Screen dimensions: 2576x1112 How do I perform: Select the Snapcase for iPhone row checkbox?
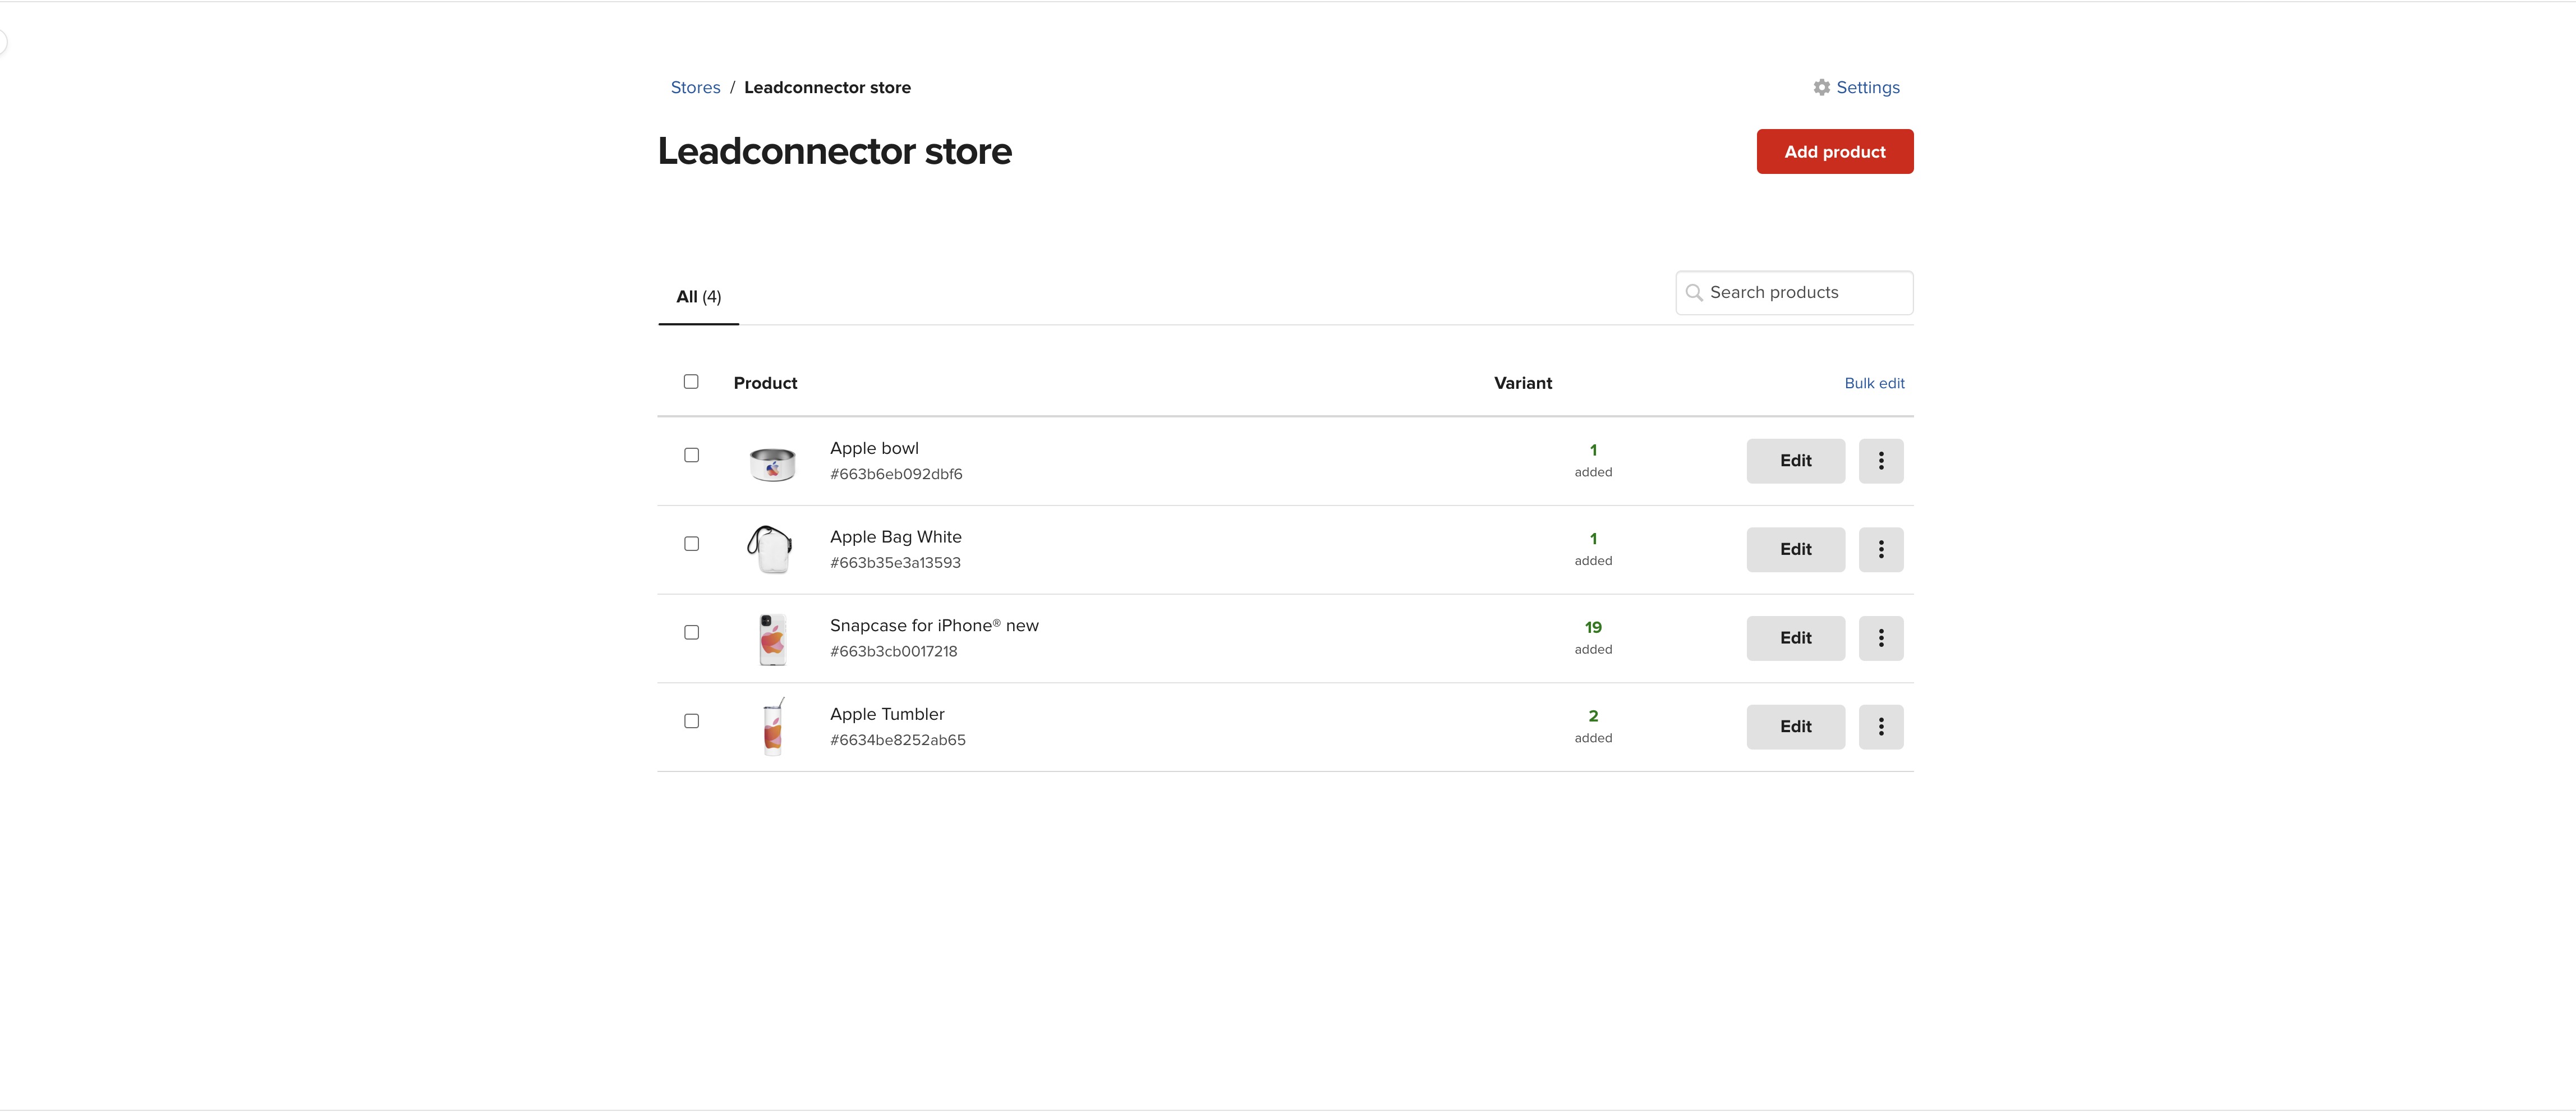[691, 632]
